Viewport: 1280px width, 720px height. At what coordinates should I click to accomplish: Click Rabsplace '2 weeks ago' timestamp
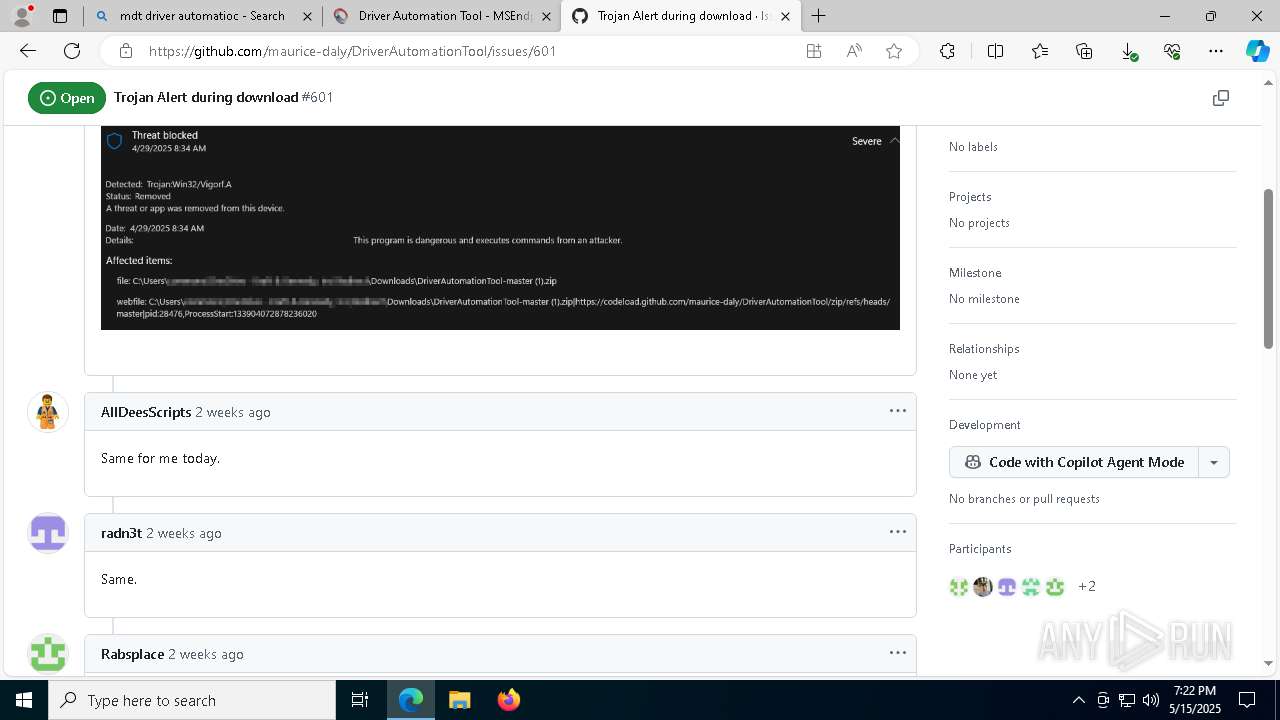[206, 654]
